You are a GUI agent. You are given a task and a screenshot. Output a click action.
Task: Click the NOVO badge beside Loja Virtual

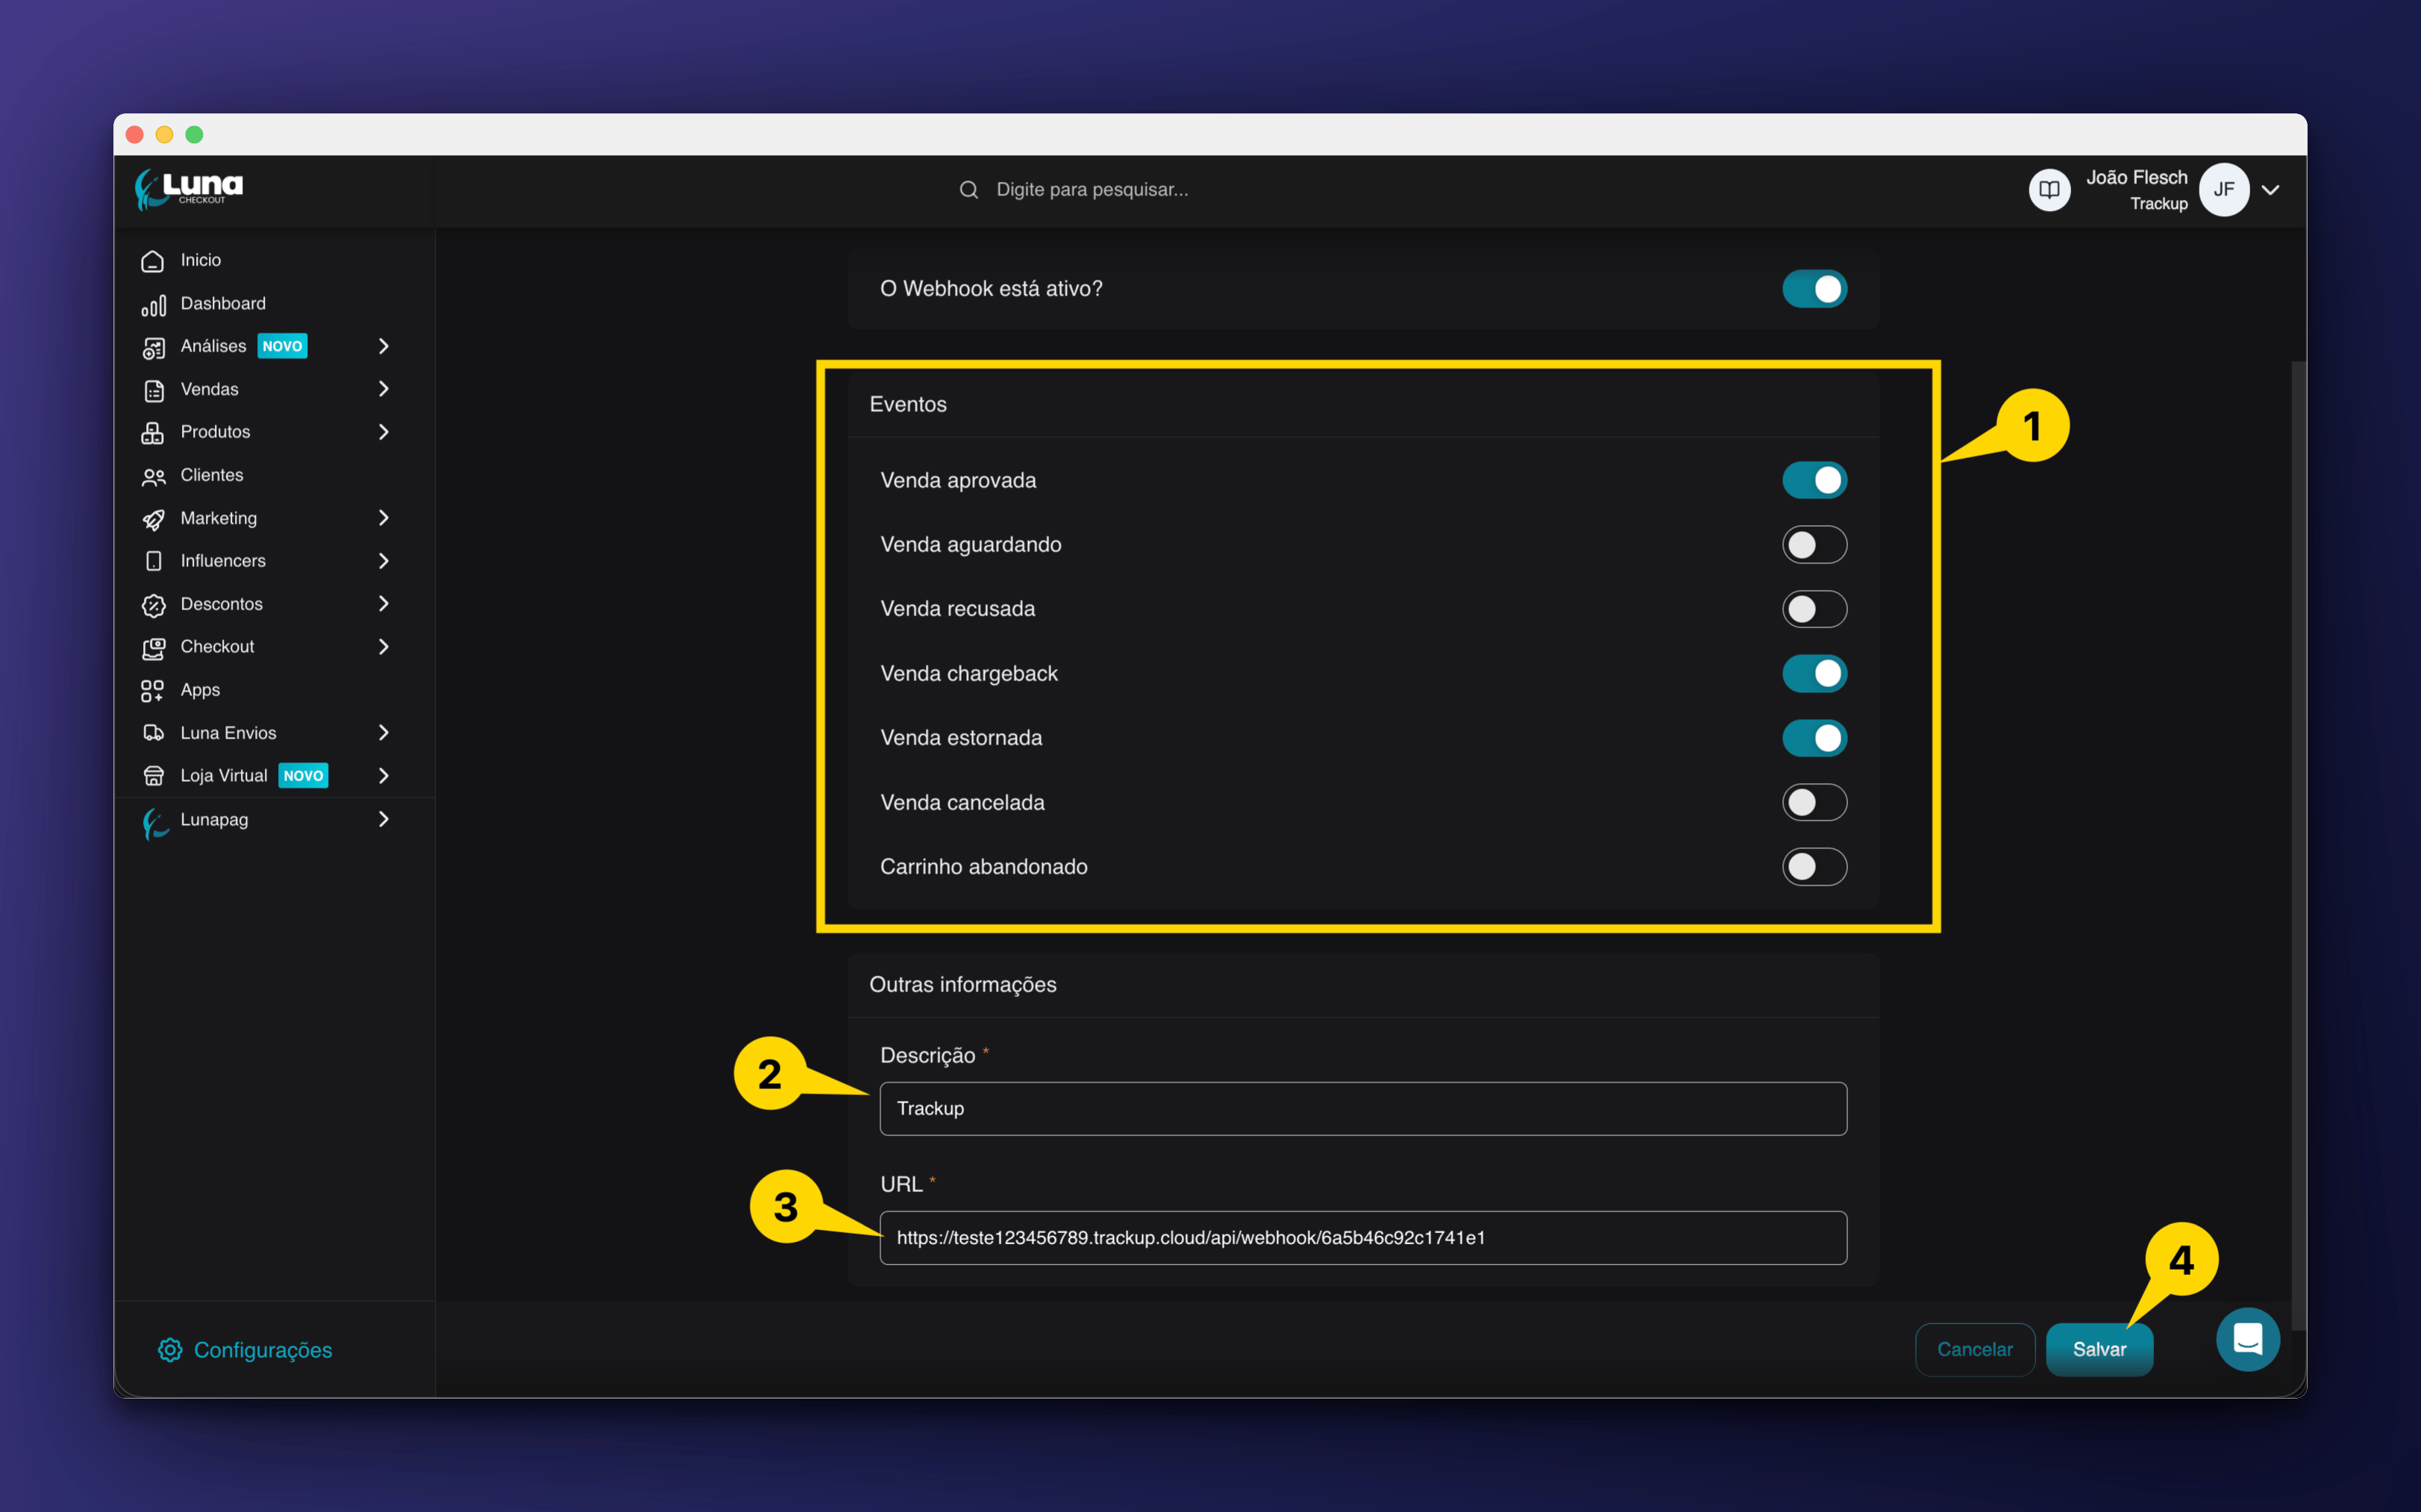point(303,776)
